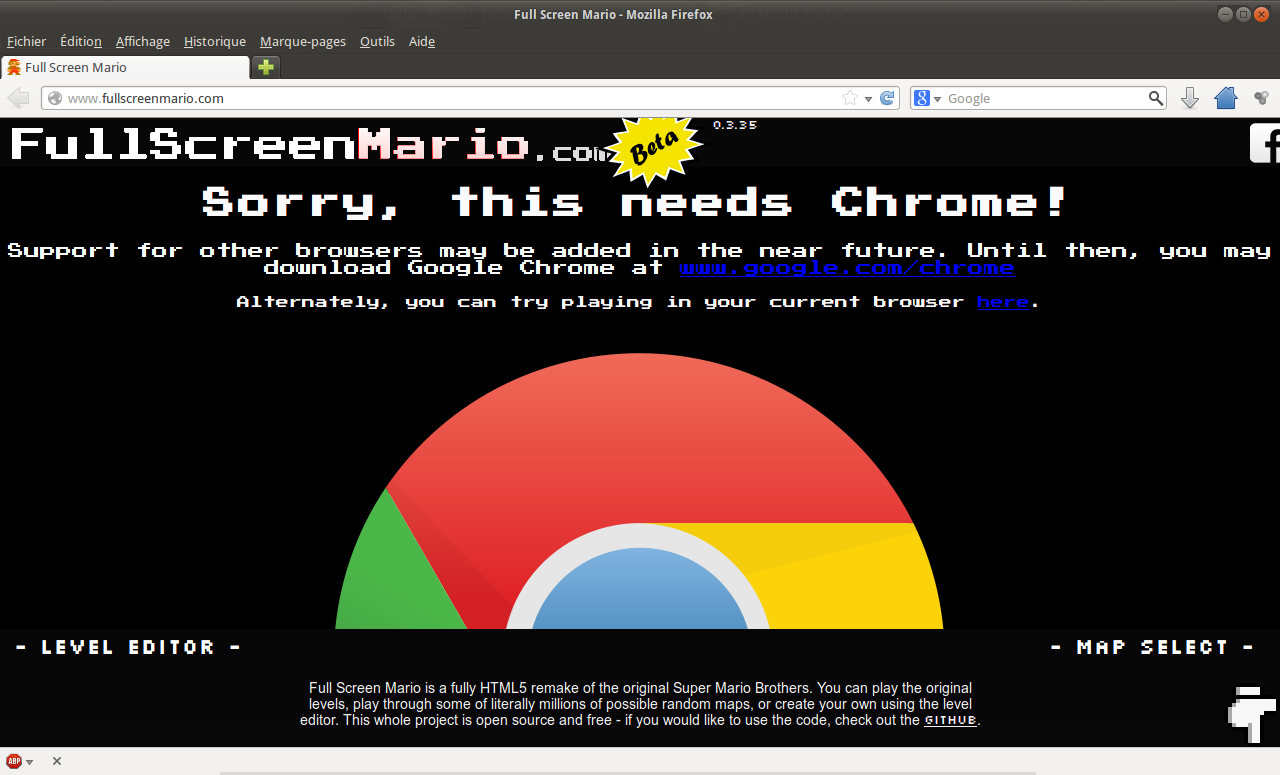Open the Marque-pages menu
The height and width of the screenshot is (775, 1280).
tap(303, 41)
